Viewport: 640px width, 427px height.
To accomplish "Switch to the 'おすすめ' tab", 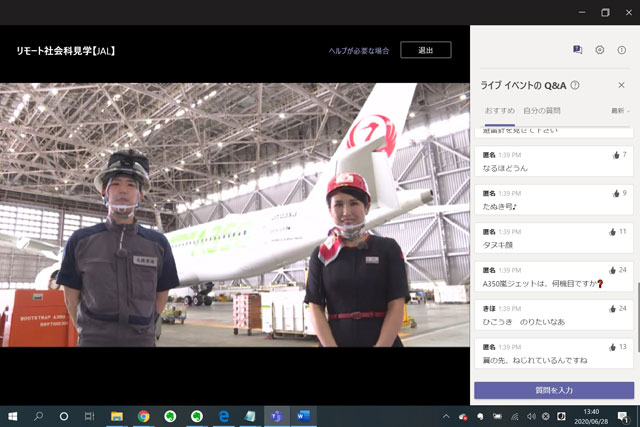I will (500, 110).
